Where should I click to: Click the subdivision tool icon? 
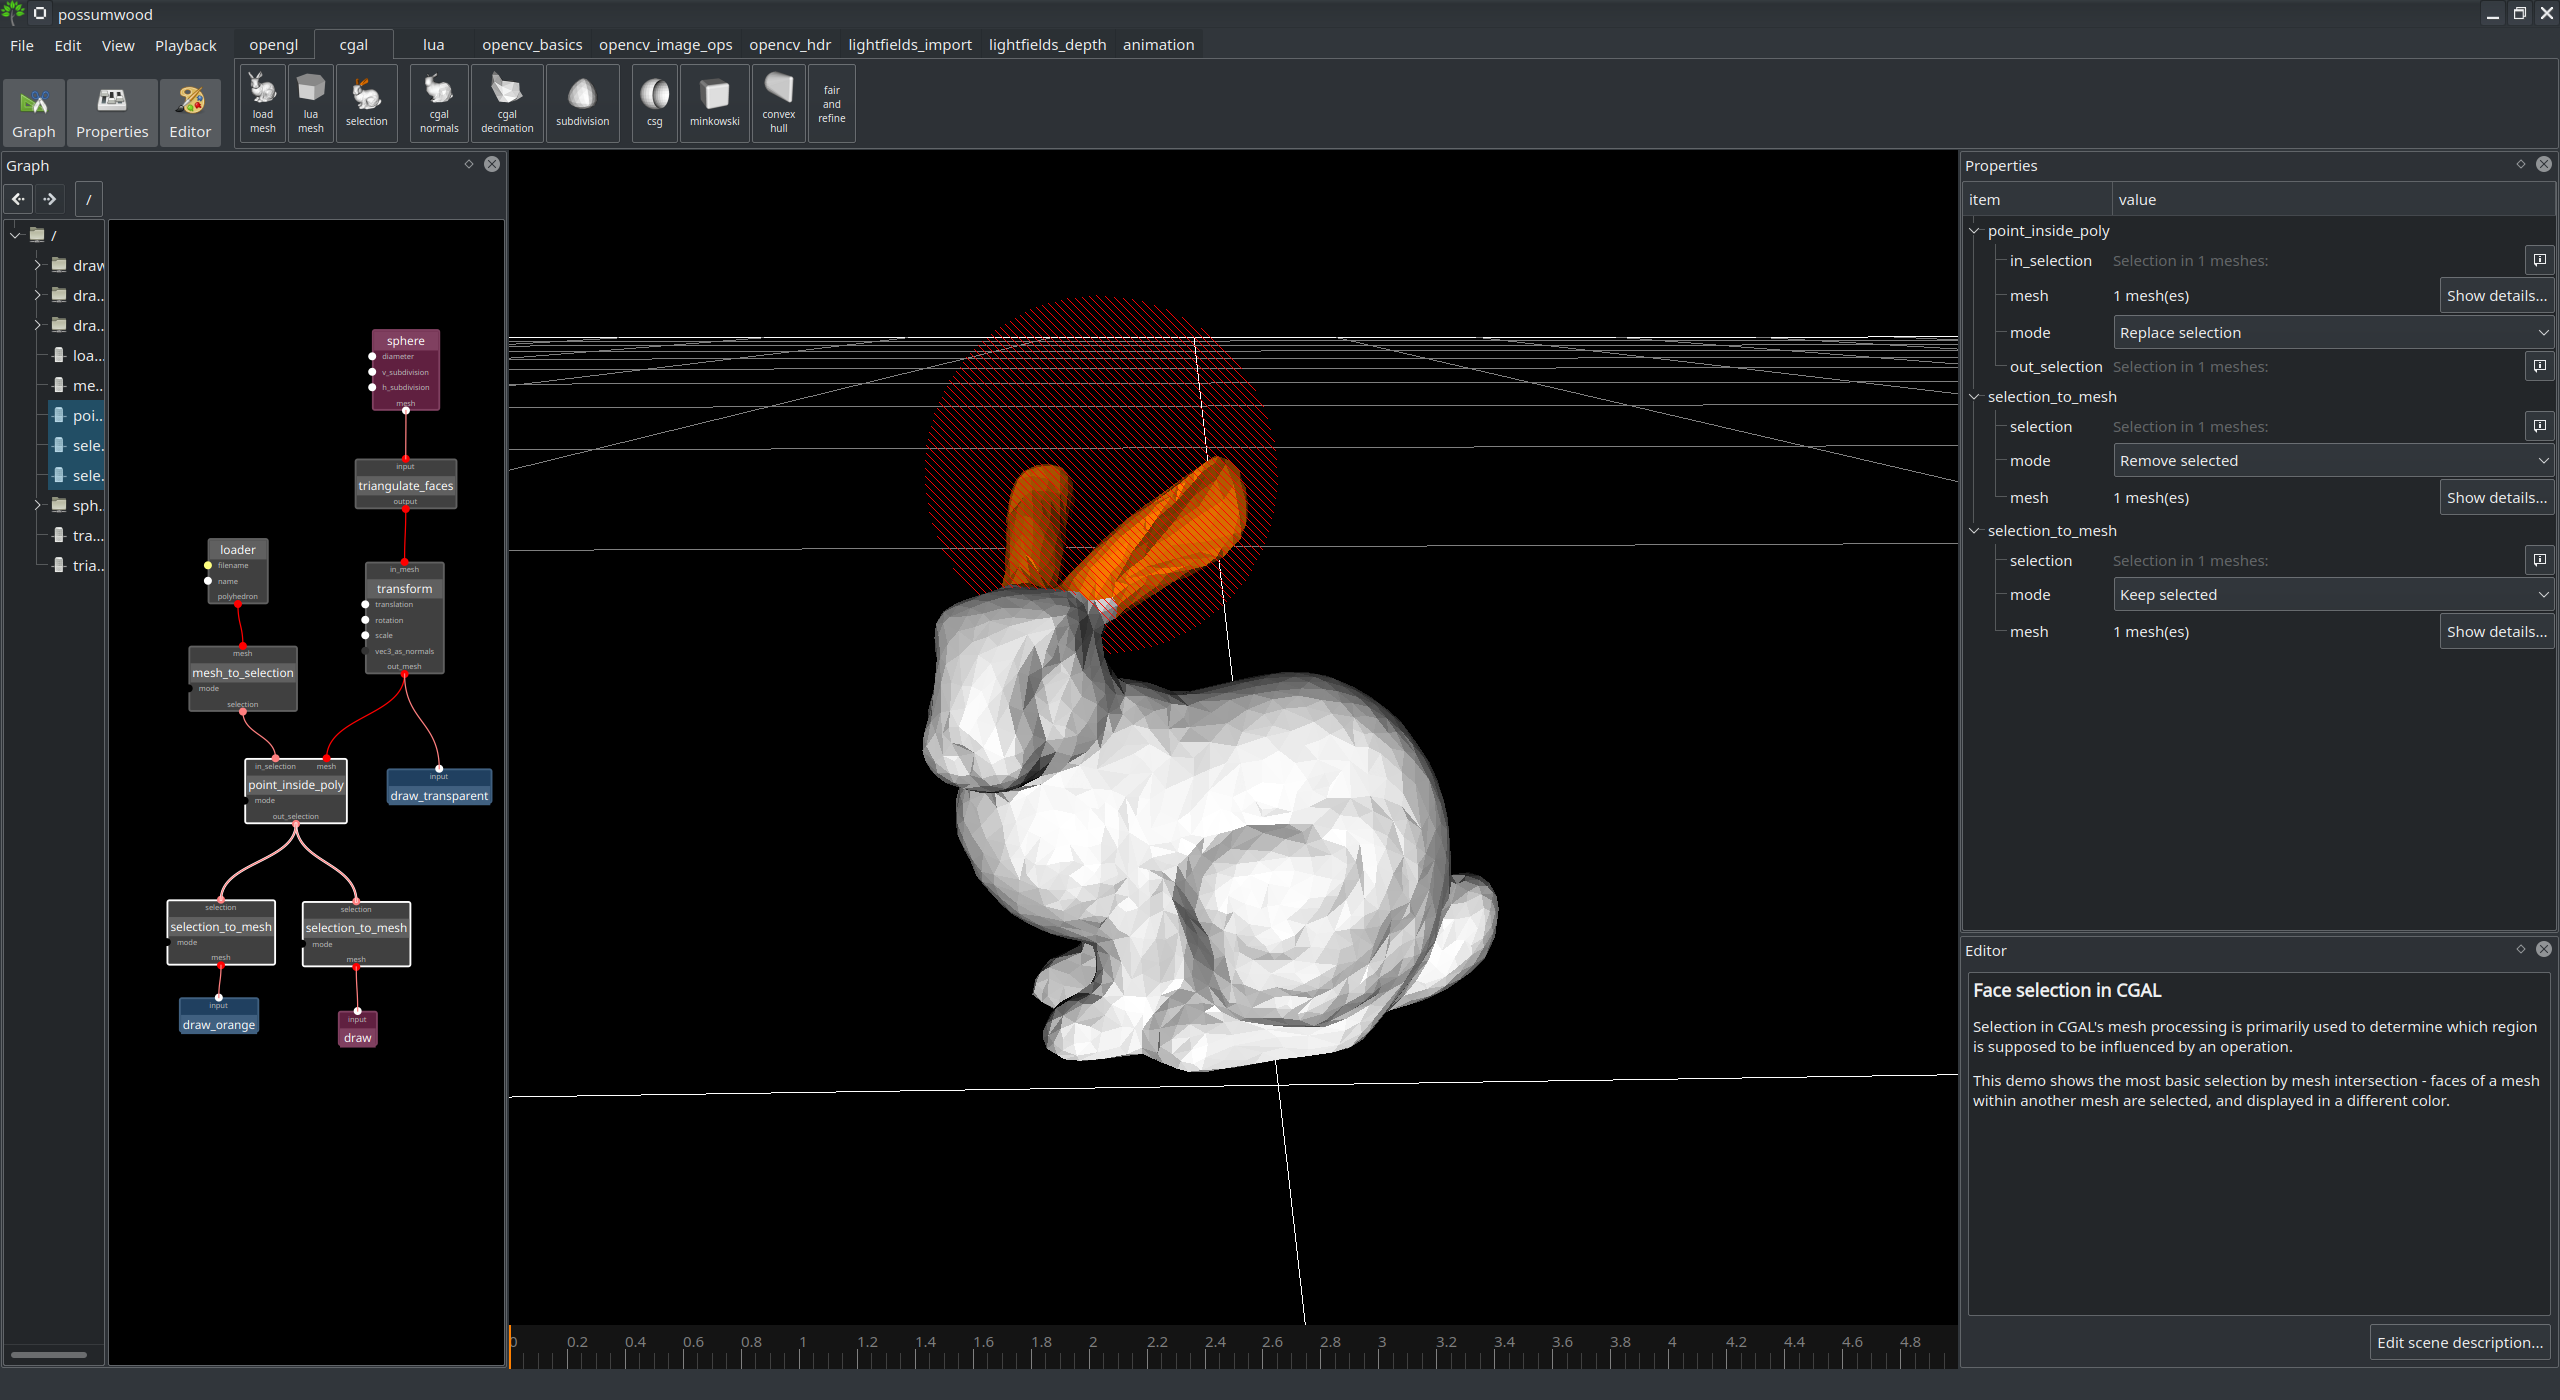click(x=582, y=103)
